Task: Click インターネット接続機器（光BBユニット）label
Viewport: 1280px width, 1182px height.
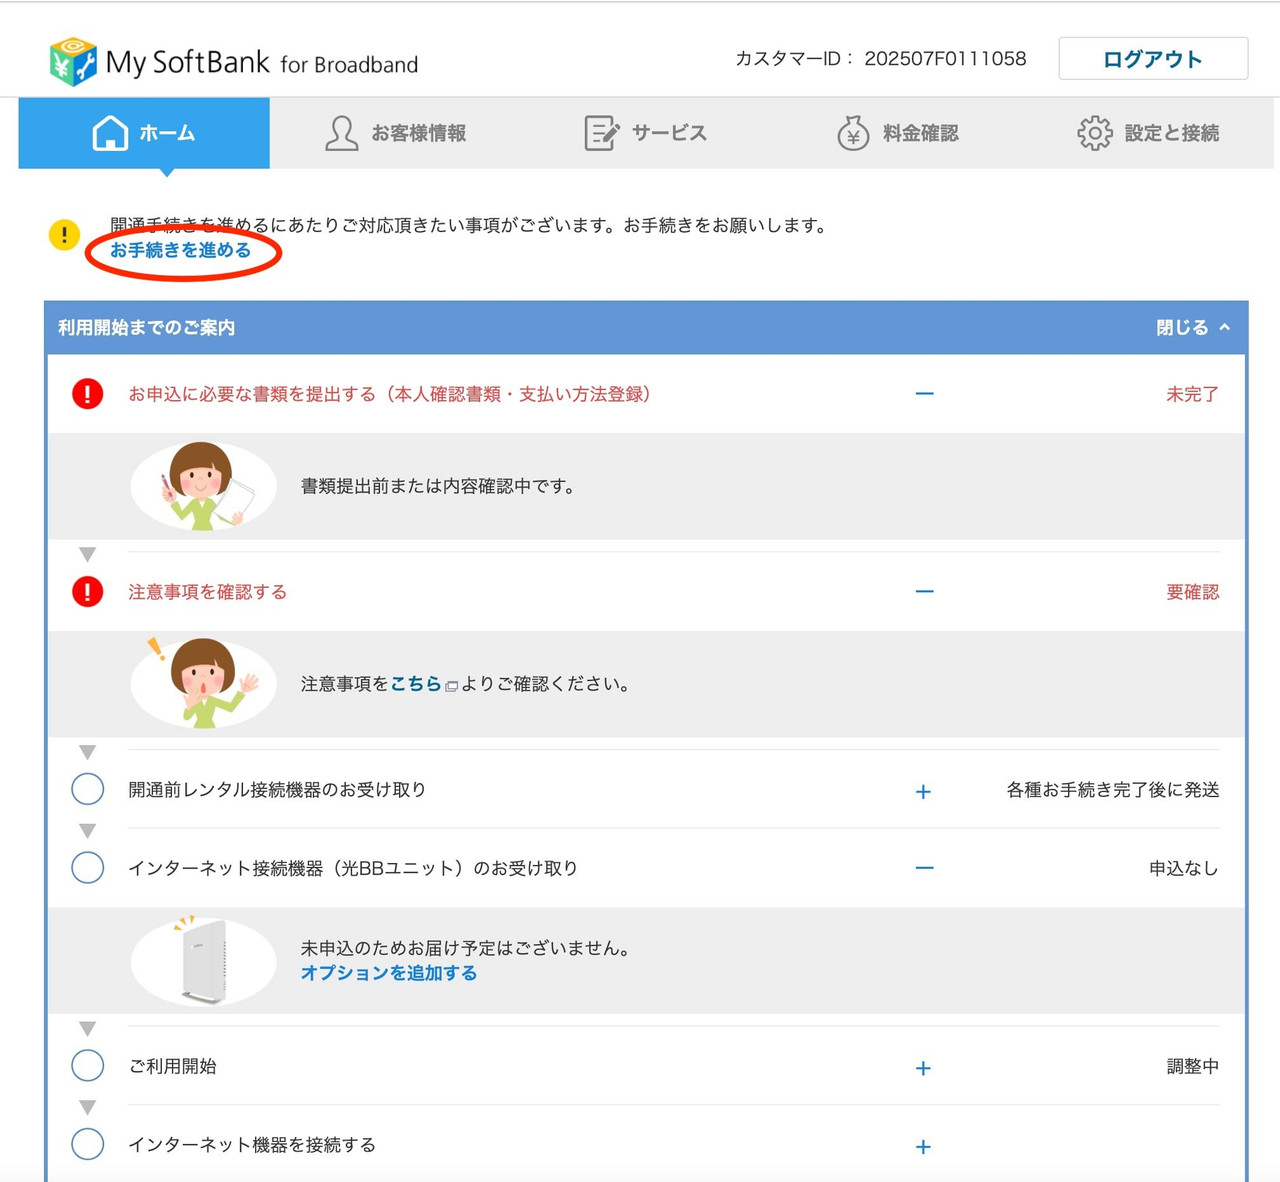Action: pos(353,868)
